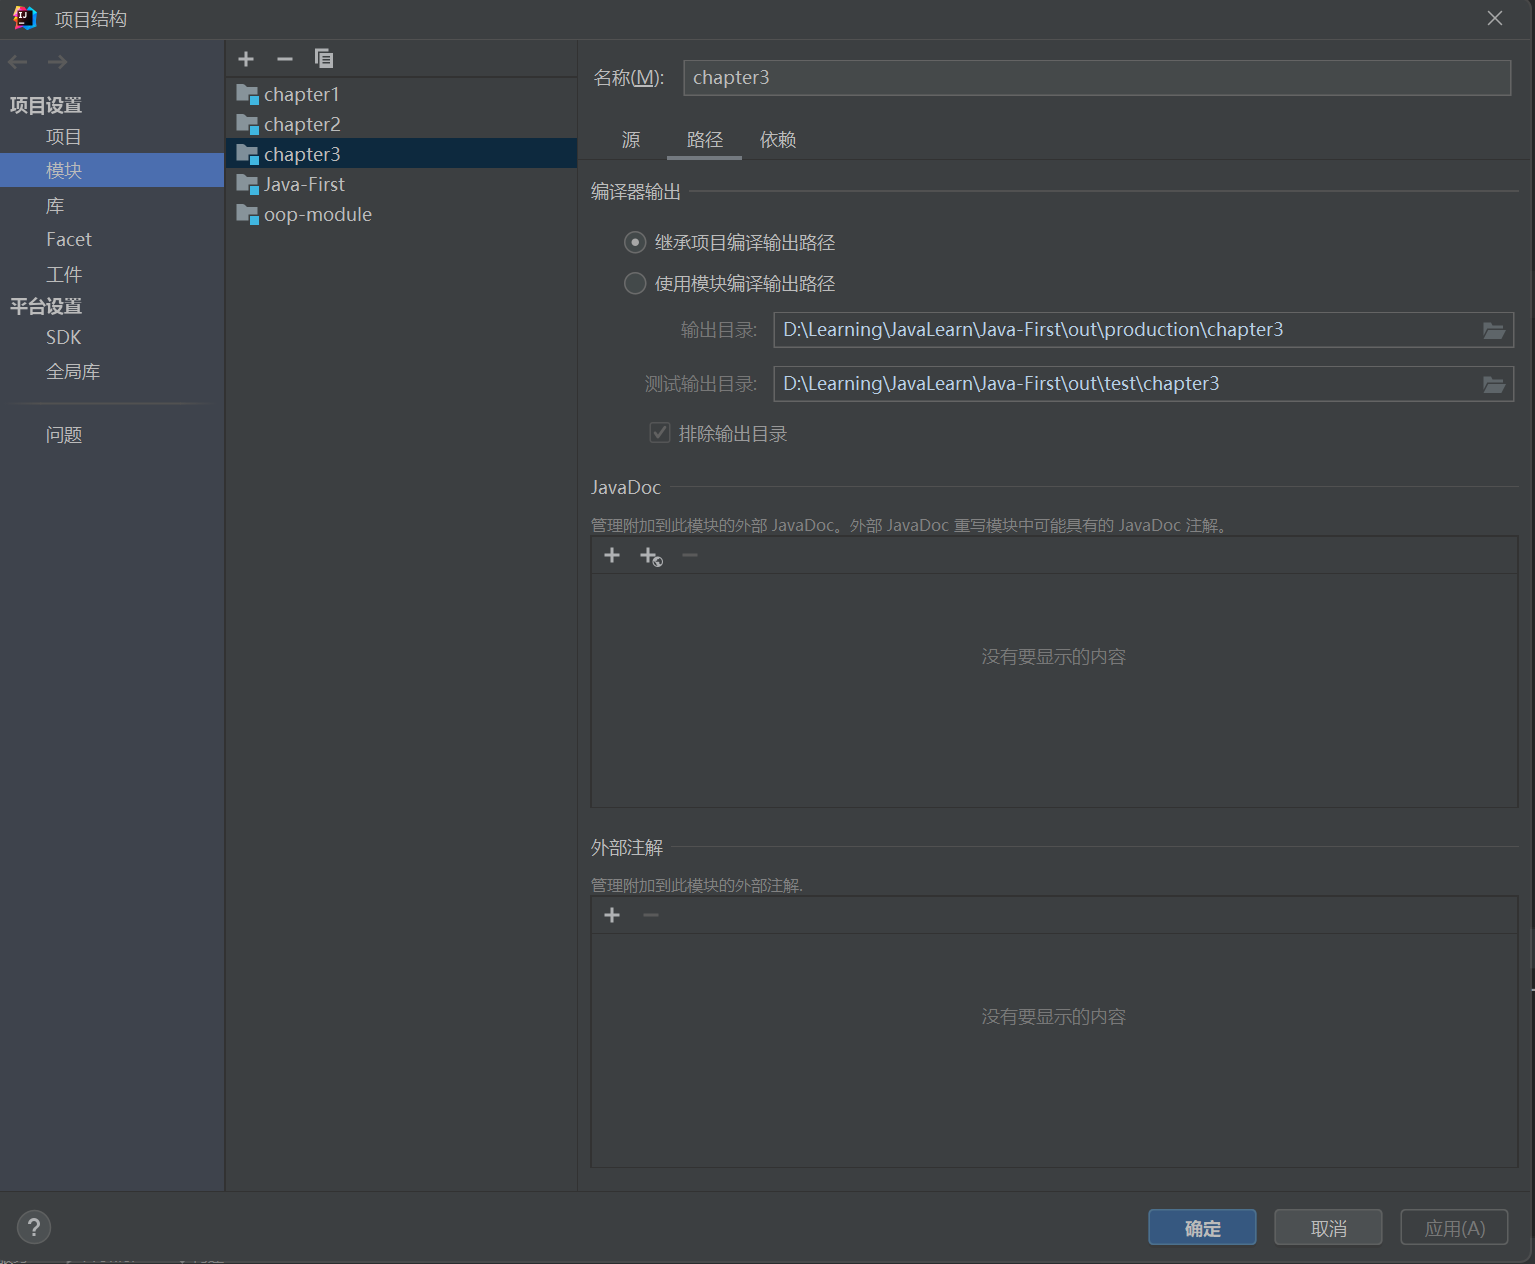Select the chapter1 module
1535x1264 pixels.
402,94
